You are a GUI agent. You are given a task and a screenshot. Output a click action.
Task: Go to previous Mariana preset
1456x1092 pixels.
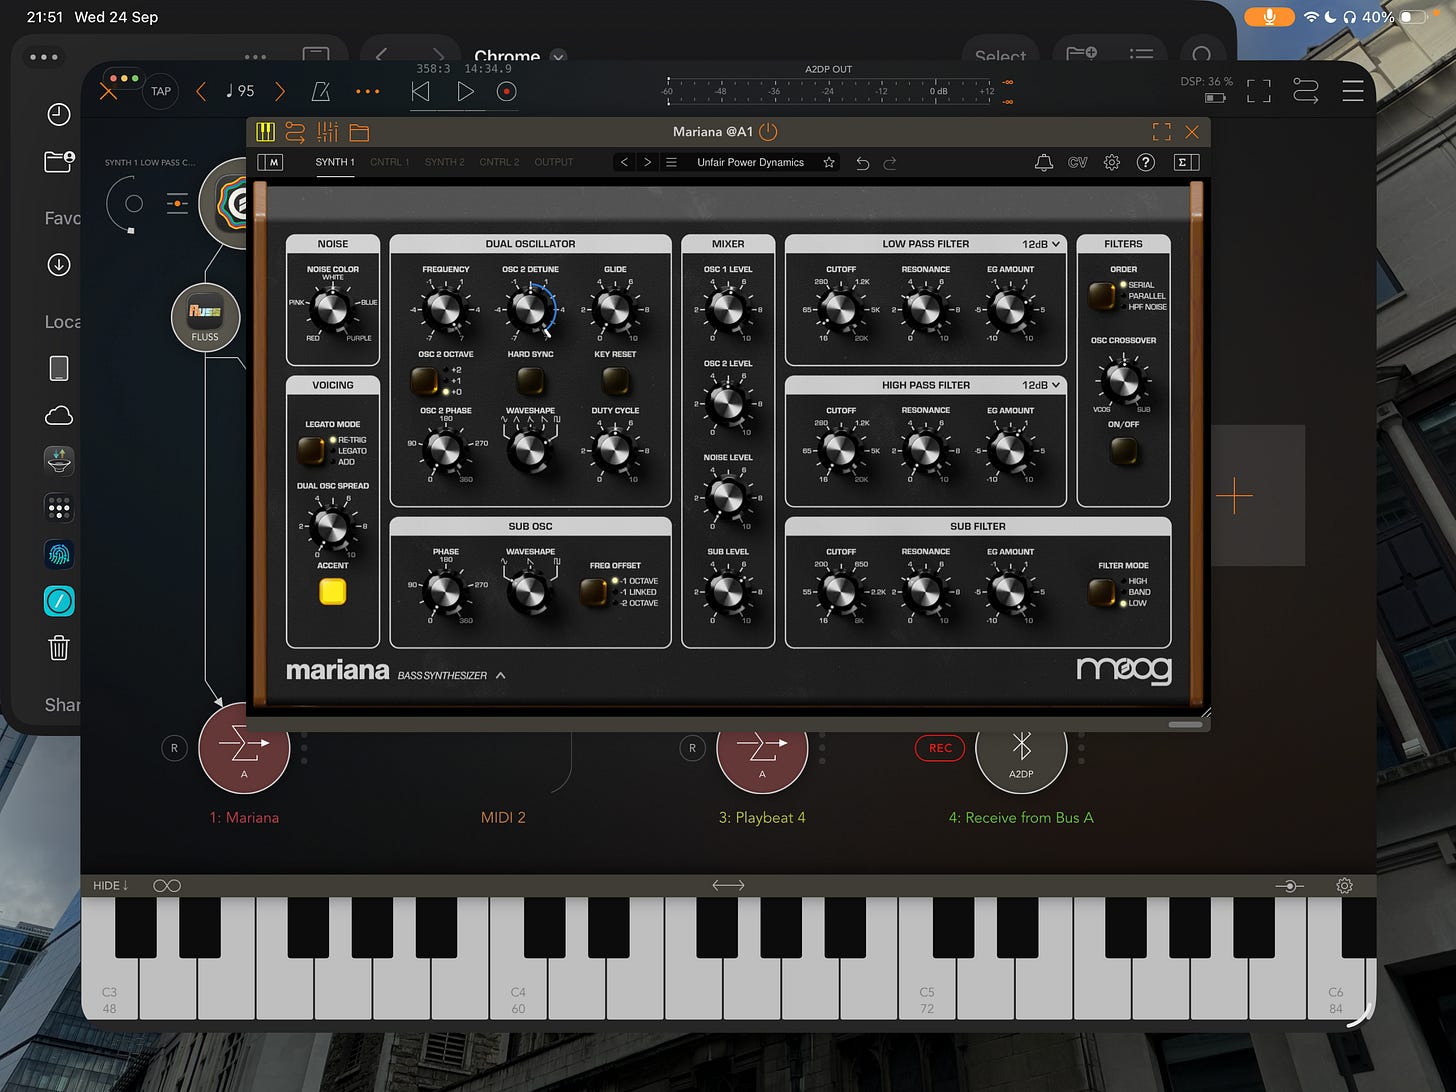click(x=624, y=162)
